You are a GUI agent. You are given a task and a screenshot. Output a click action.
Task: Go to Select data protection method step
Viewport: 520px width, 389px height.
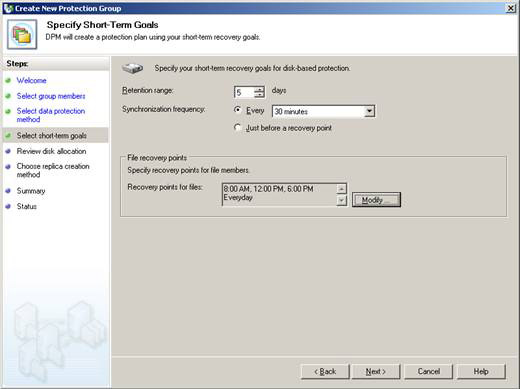(51, 115)
